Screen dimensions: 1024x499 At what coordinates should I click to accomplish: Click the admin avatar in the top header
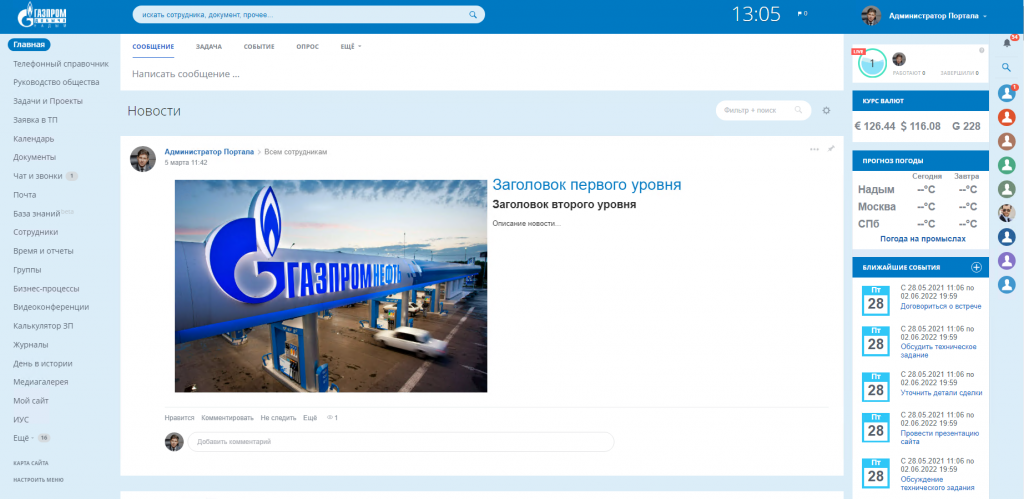pyautogui.click(x=871, y=16)
